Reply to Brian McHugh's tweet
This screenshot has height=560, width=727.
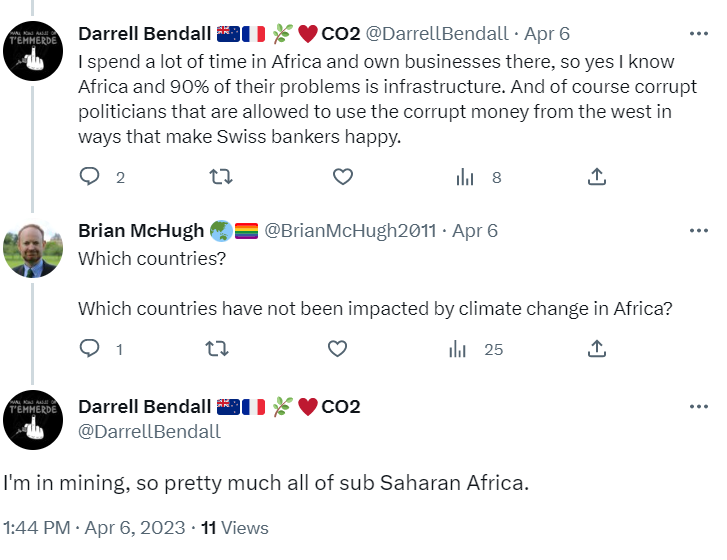pos(90,349)
